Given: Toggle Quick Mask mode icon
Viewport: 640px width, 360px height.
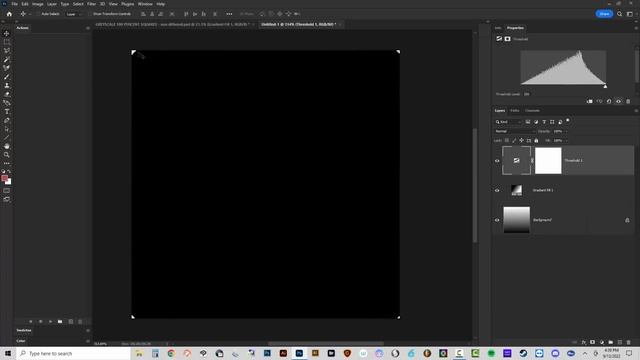Looking at the screenshot, I should [7, 191].
